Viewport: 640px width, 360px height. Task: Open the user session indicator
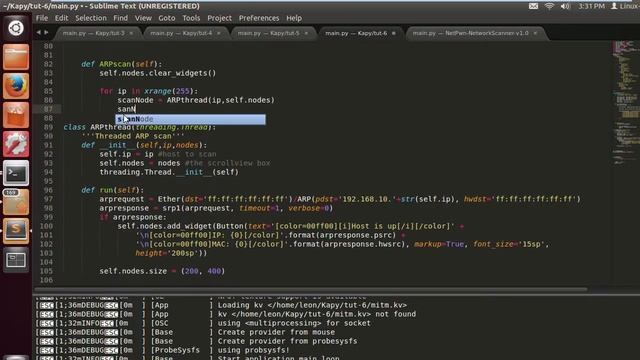625,6
